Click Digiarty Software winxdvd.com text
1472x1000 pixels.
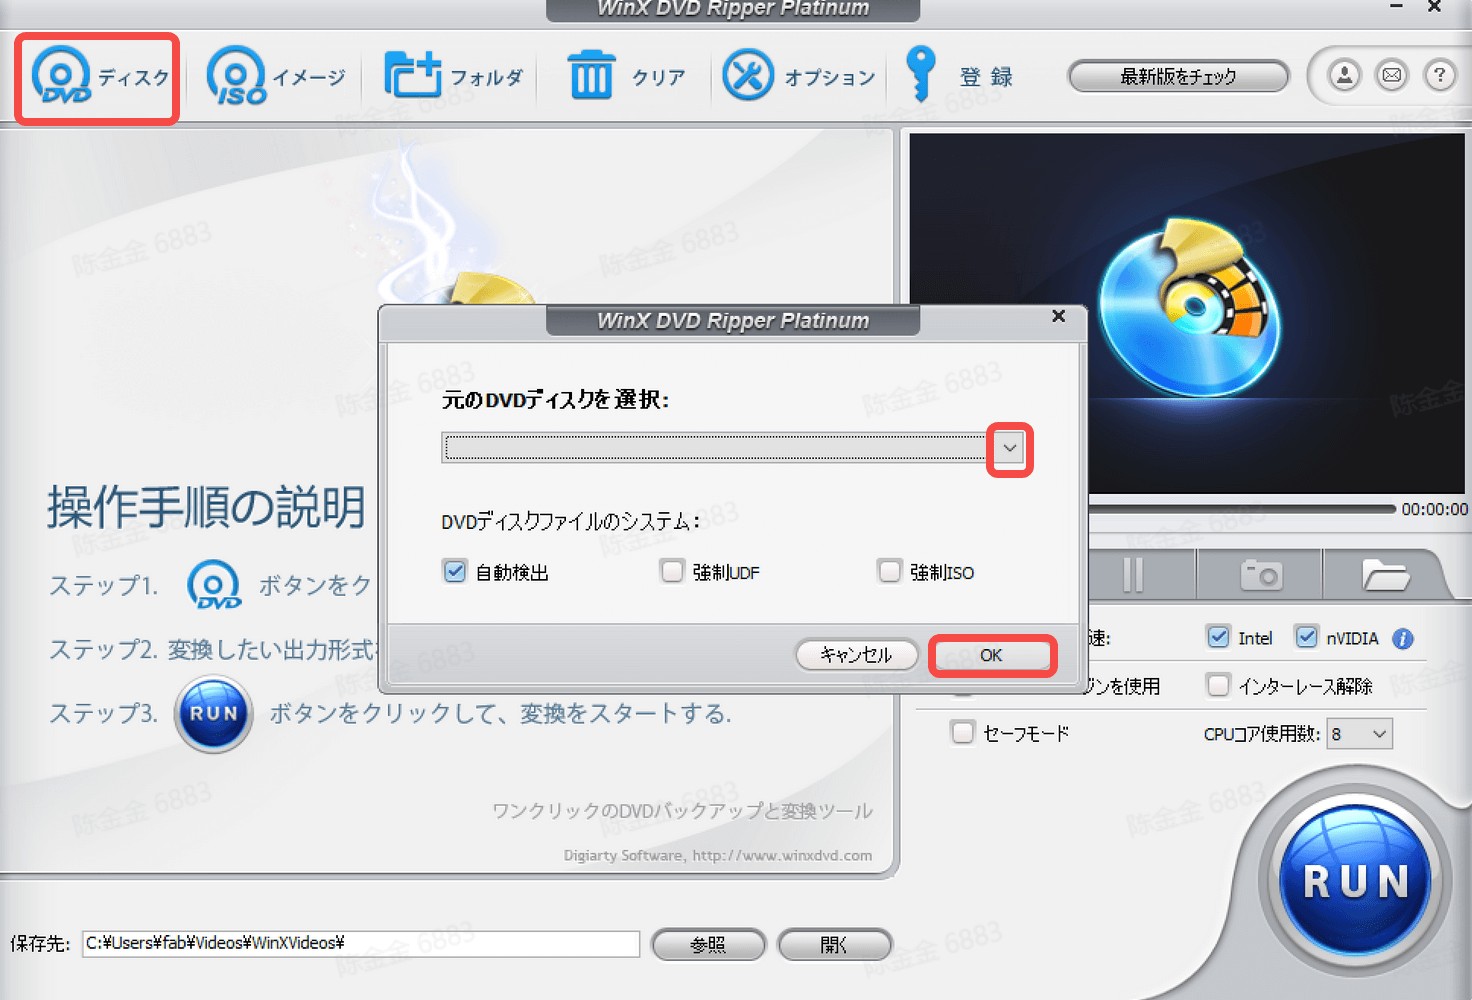click(x=718, y=856)
